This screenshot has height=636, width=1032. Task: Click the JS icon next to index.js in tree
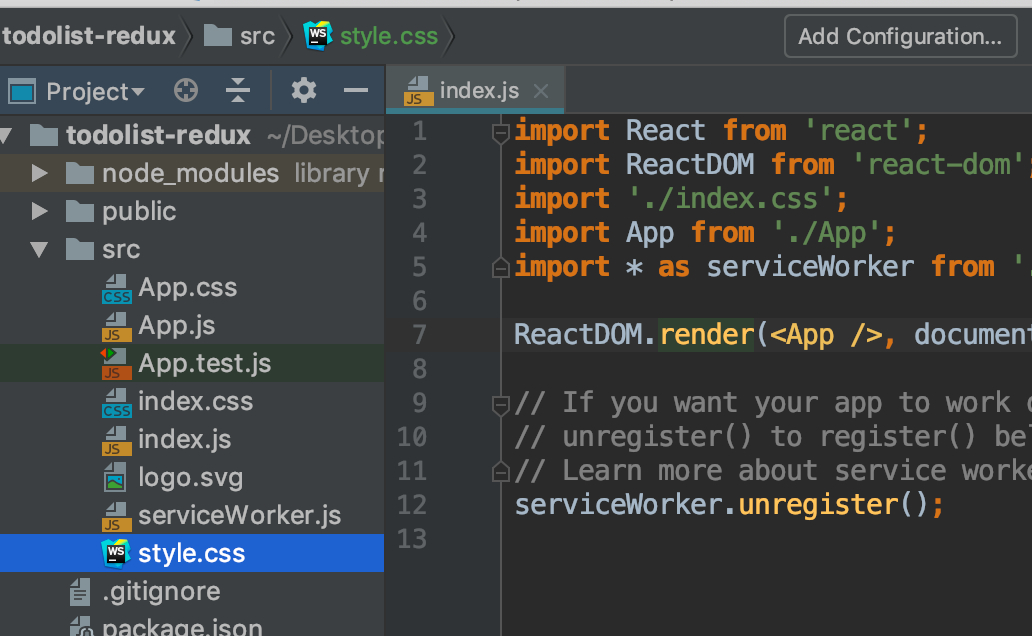click(x=116, y=440)
